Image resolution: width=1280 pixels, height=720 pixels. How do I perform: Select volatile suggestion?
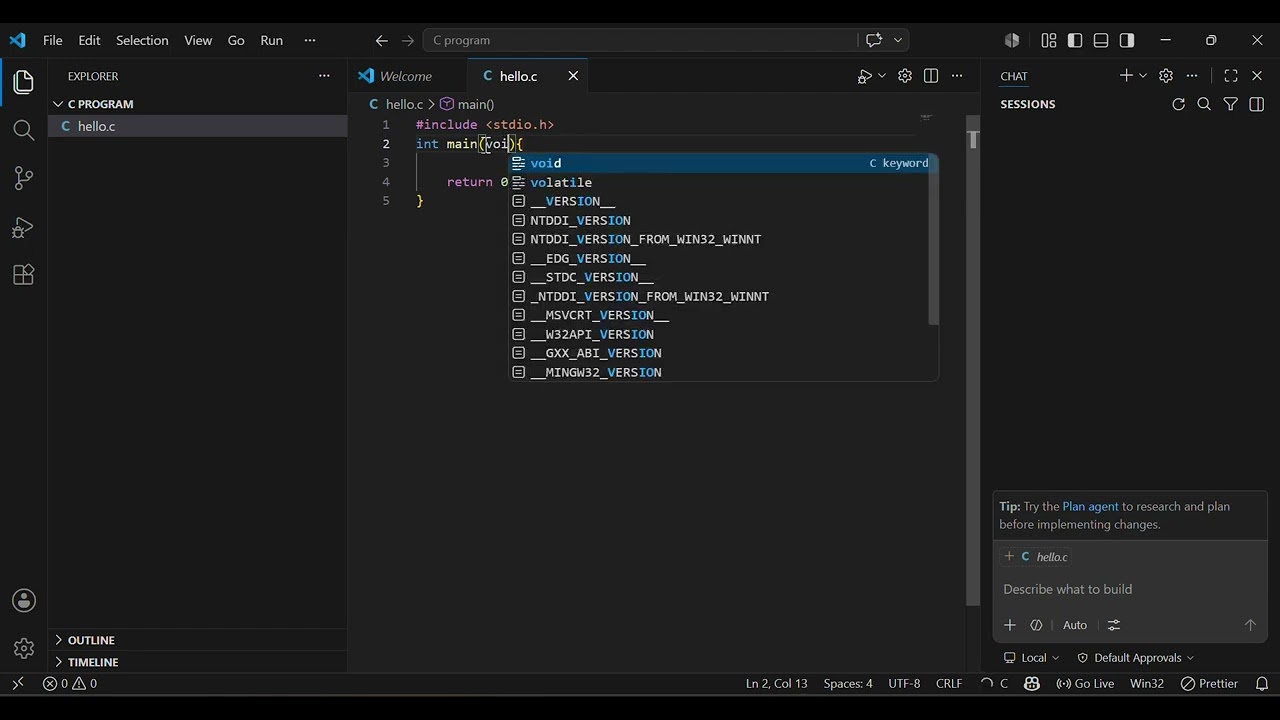click(x=719, y=182)
